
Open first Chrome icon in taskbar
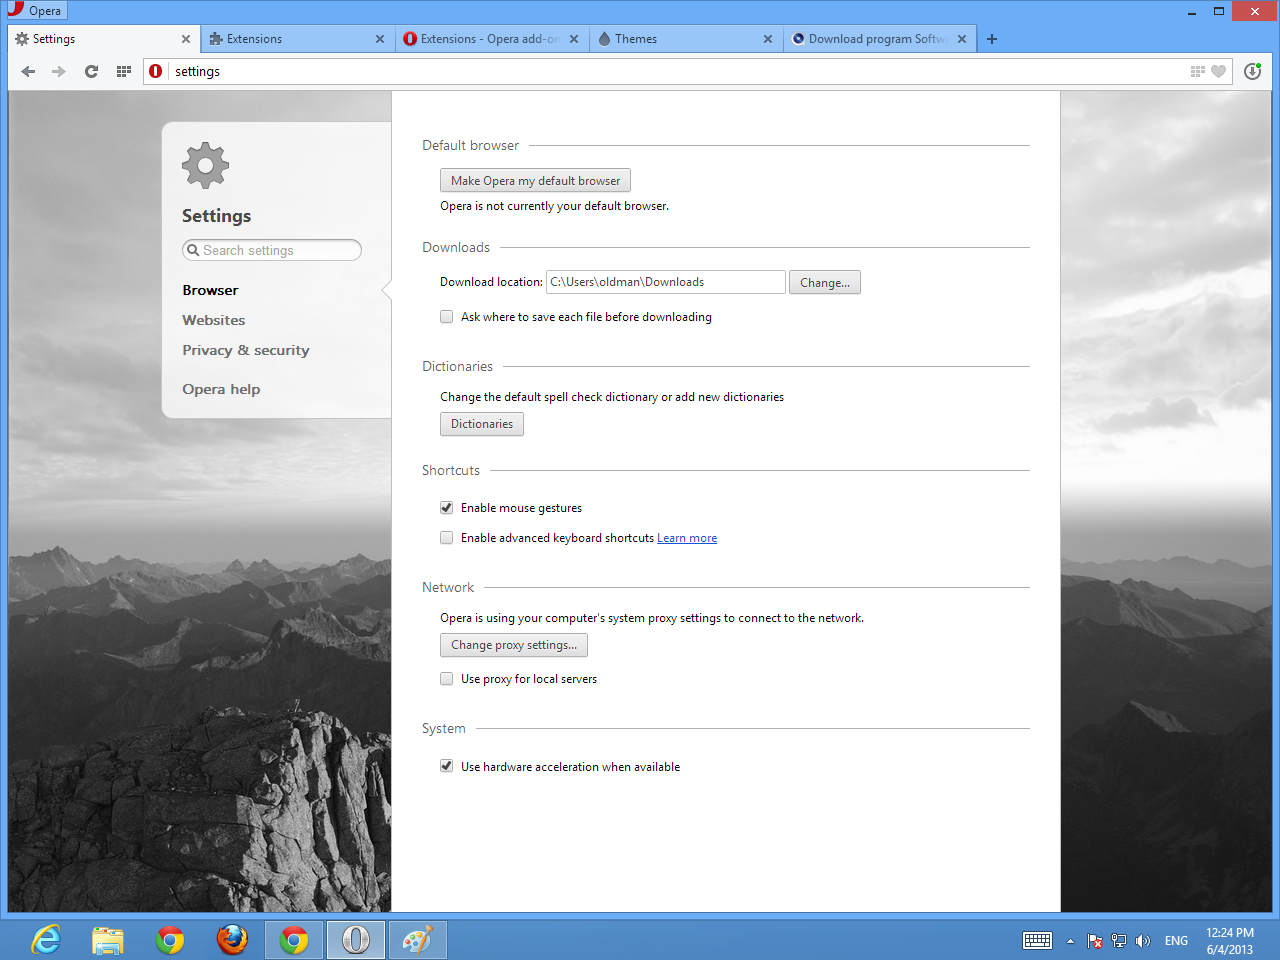(x=170, y=940)
